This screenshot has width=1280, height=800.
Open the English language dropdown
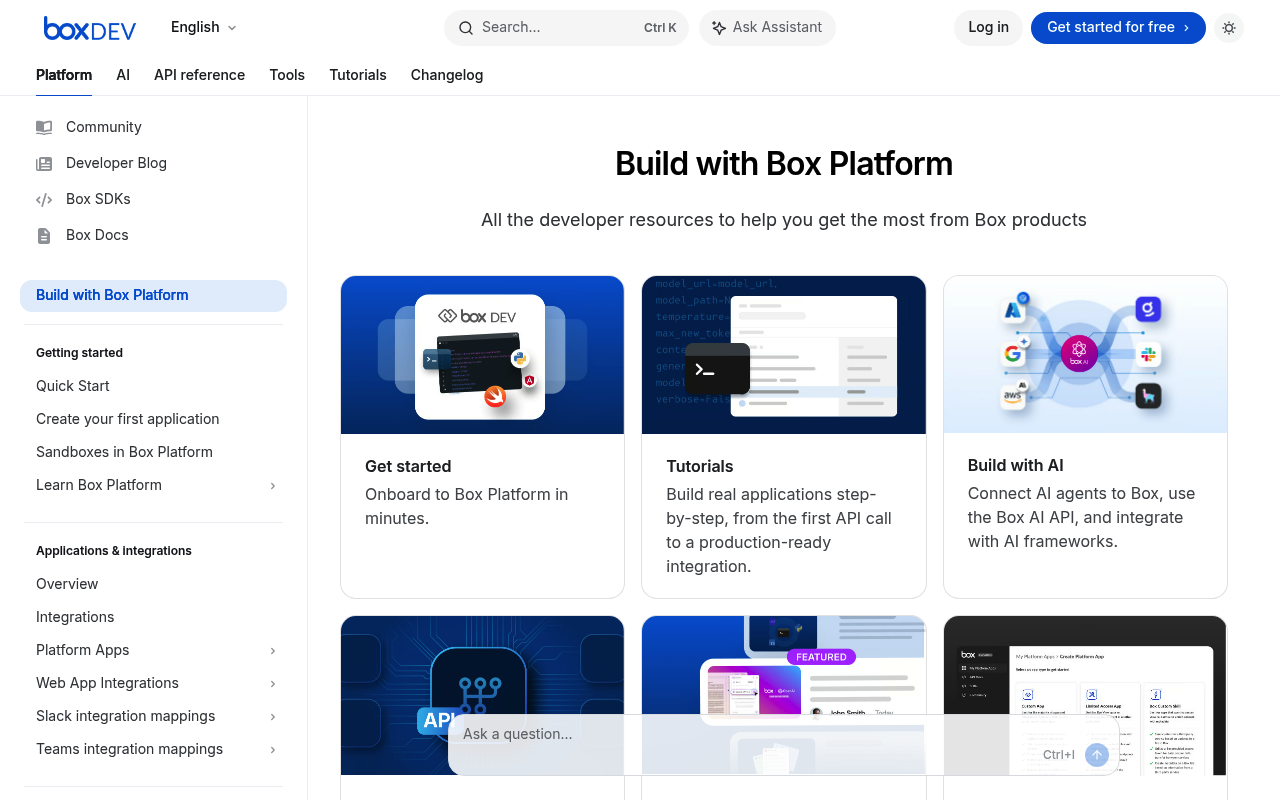pyautogui.click(x=204, y=27)
